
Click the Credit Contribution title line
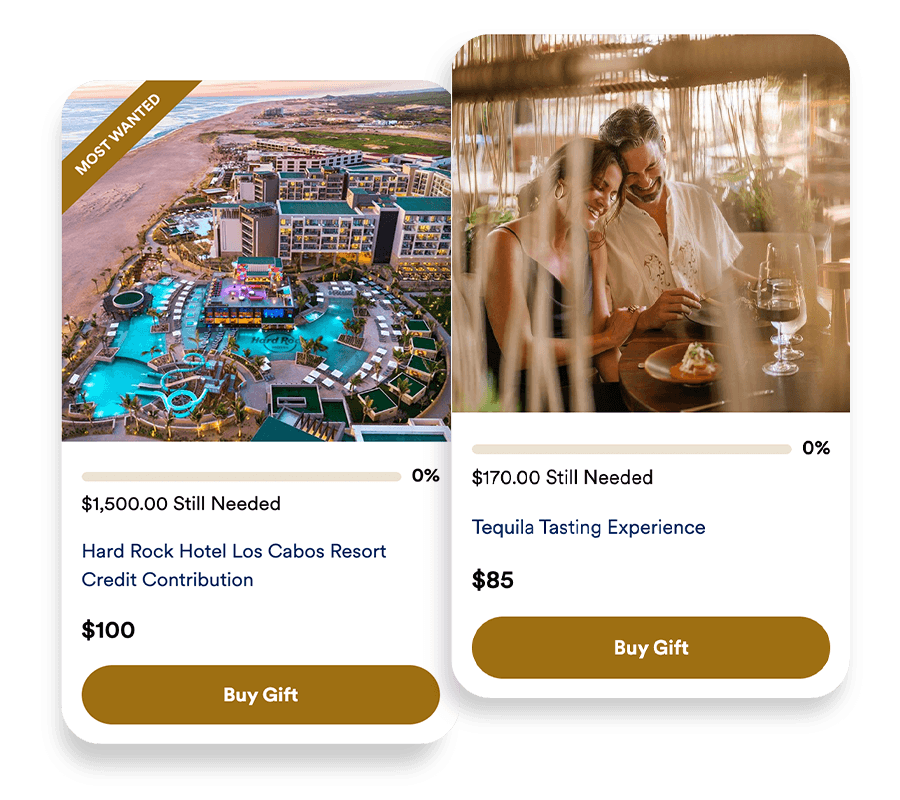pos(167,580)
